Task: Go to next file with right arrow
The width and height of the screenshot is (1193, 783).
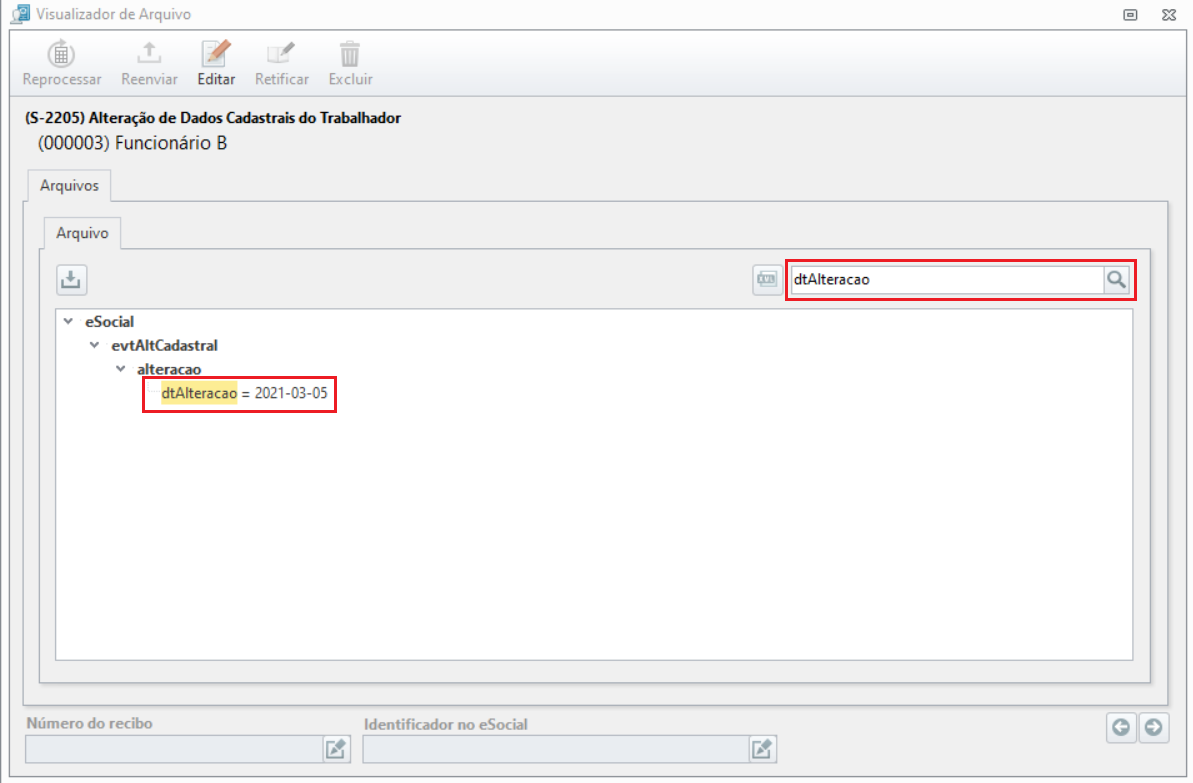Action: click(x=1153, y=727)
